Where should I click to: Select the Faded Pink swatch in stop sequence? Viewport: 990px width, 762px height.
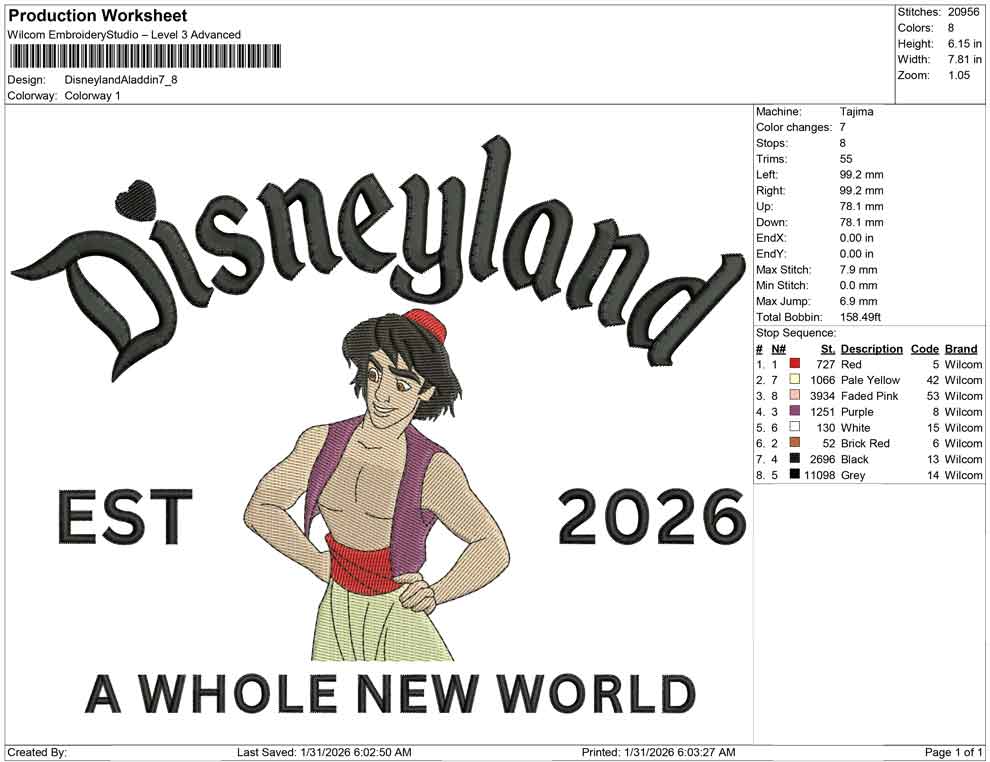[793, 396]
